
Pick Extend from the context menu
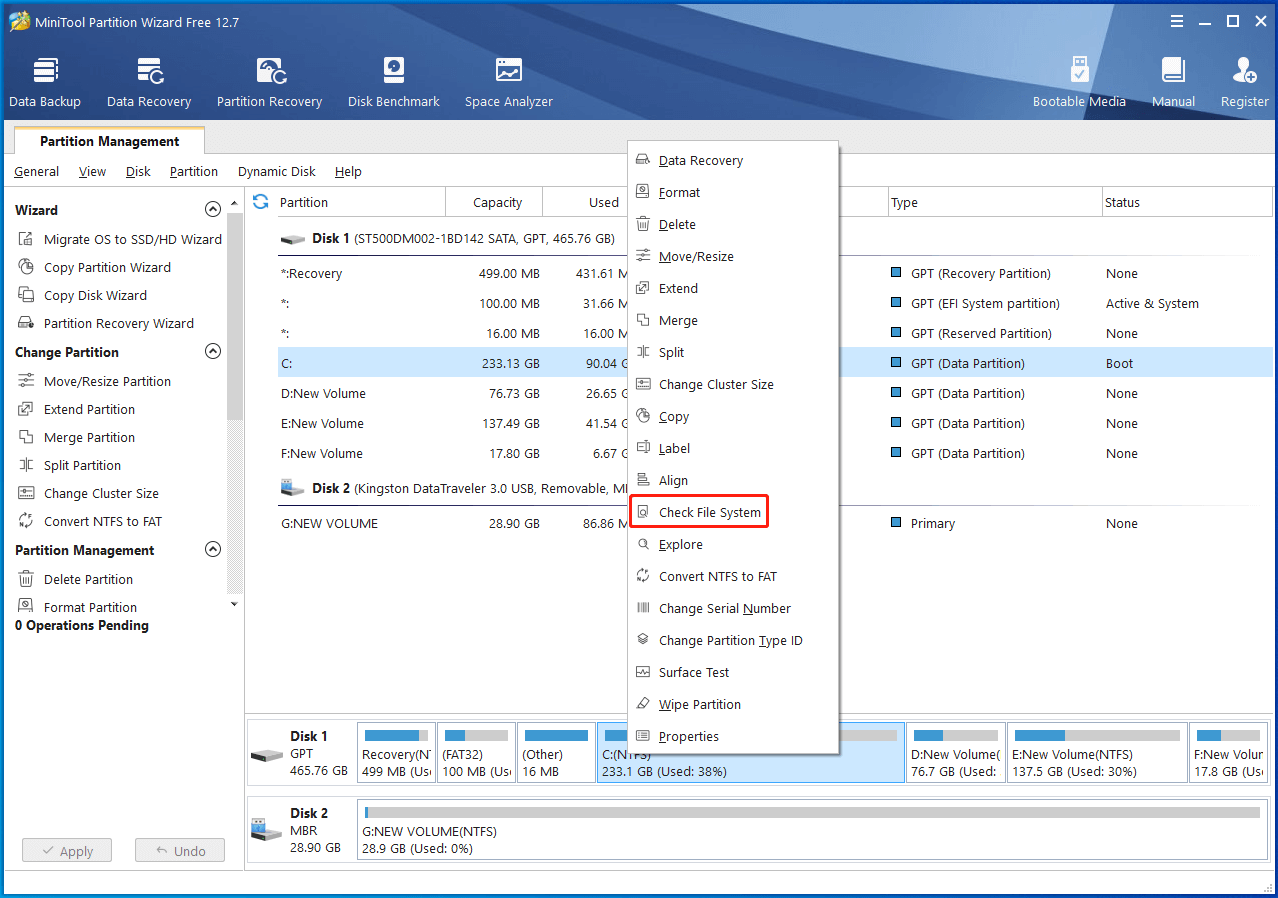[733, 288]
